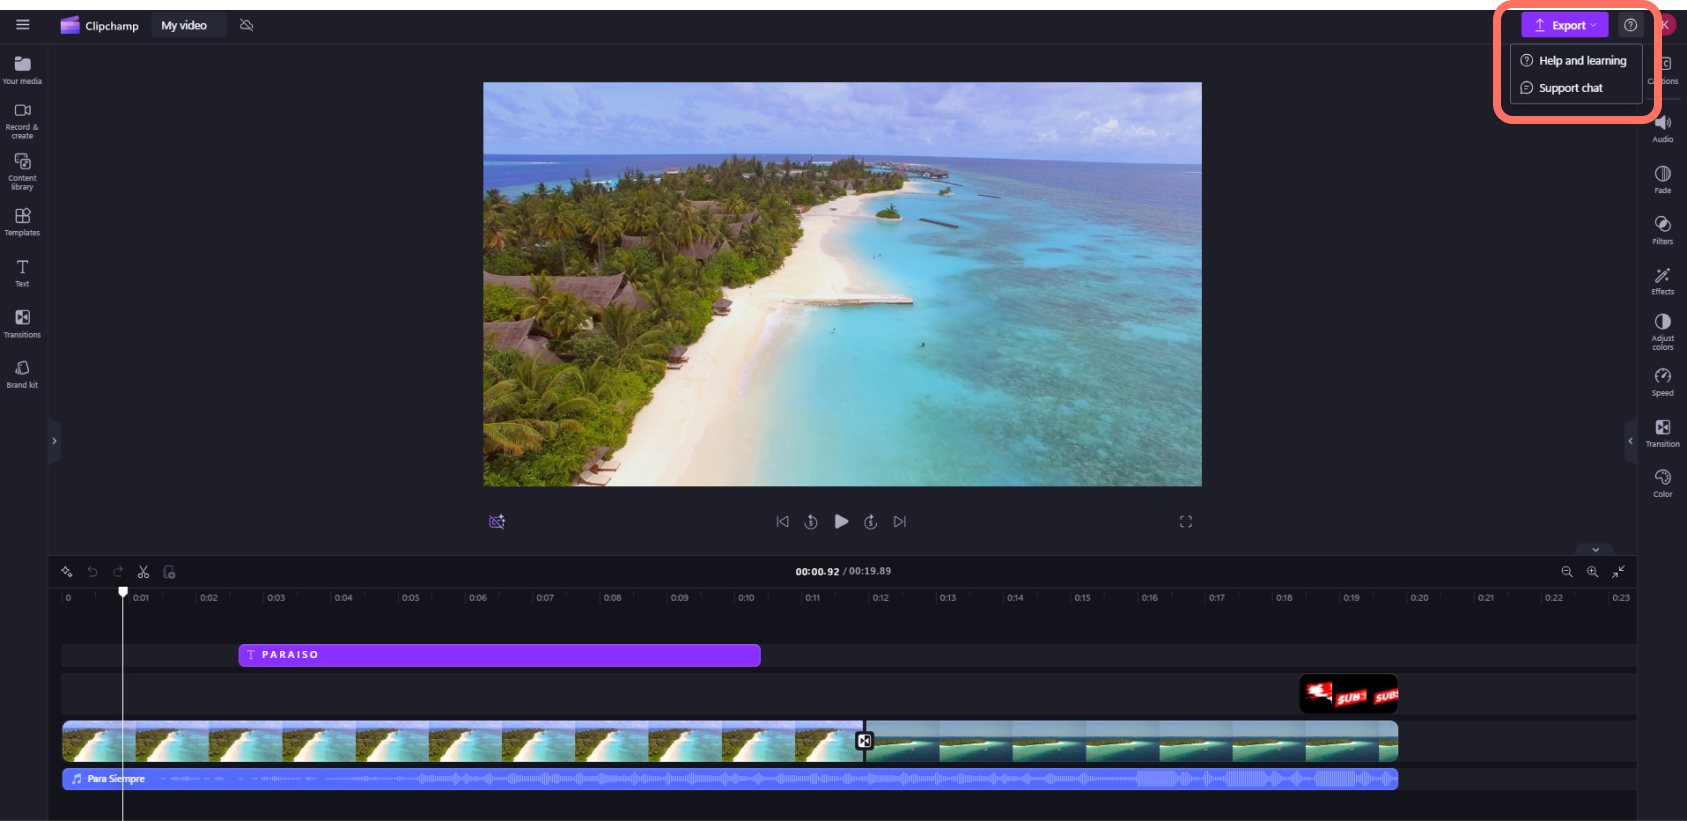Choose Support chat from help menu

tap(1570, 88)
